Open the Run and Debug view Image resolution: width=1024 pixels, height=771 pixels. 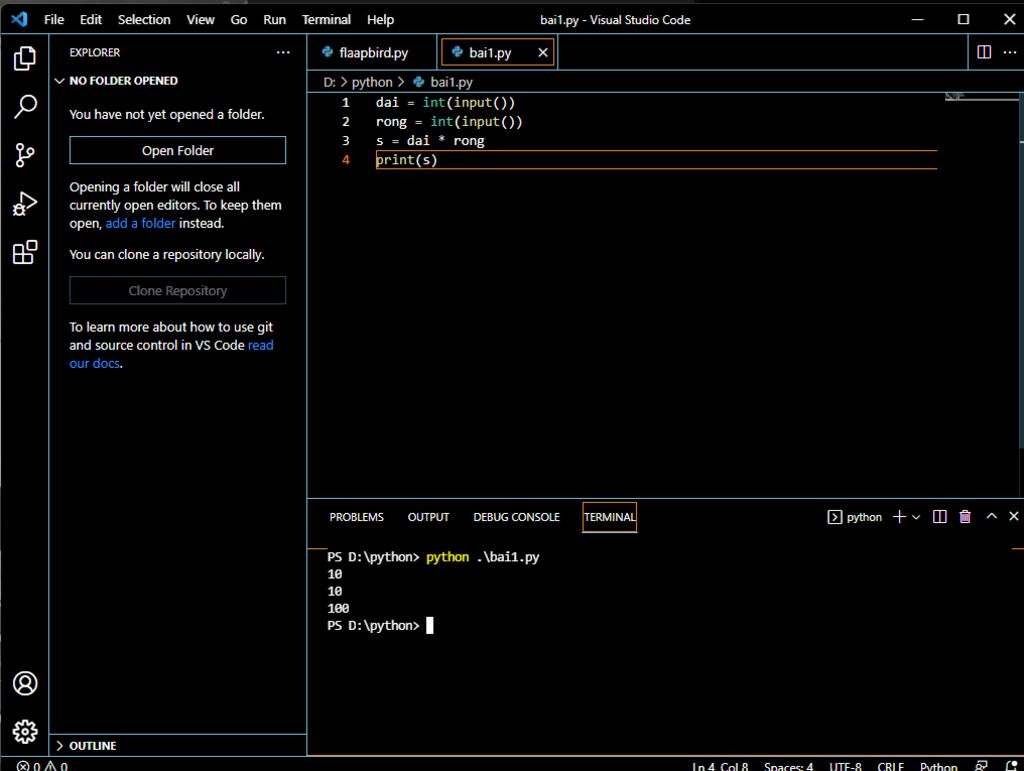click(x=25, y=204)
